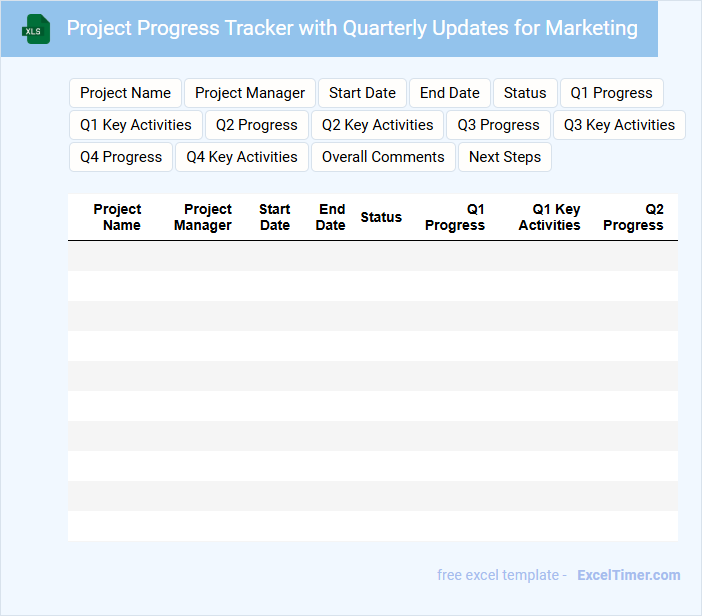Click the green XLS file icon
Screen dimensions: 702x616
(36, 29)
